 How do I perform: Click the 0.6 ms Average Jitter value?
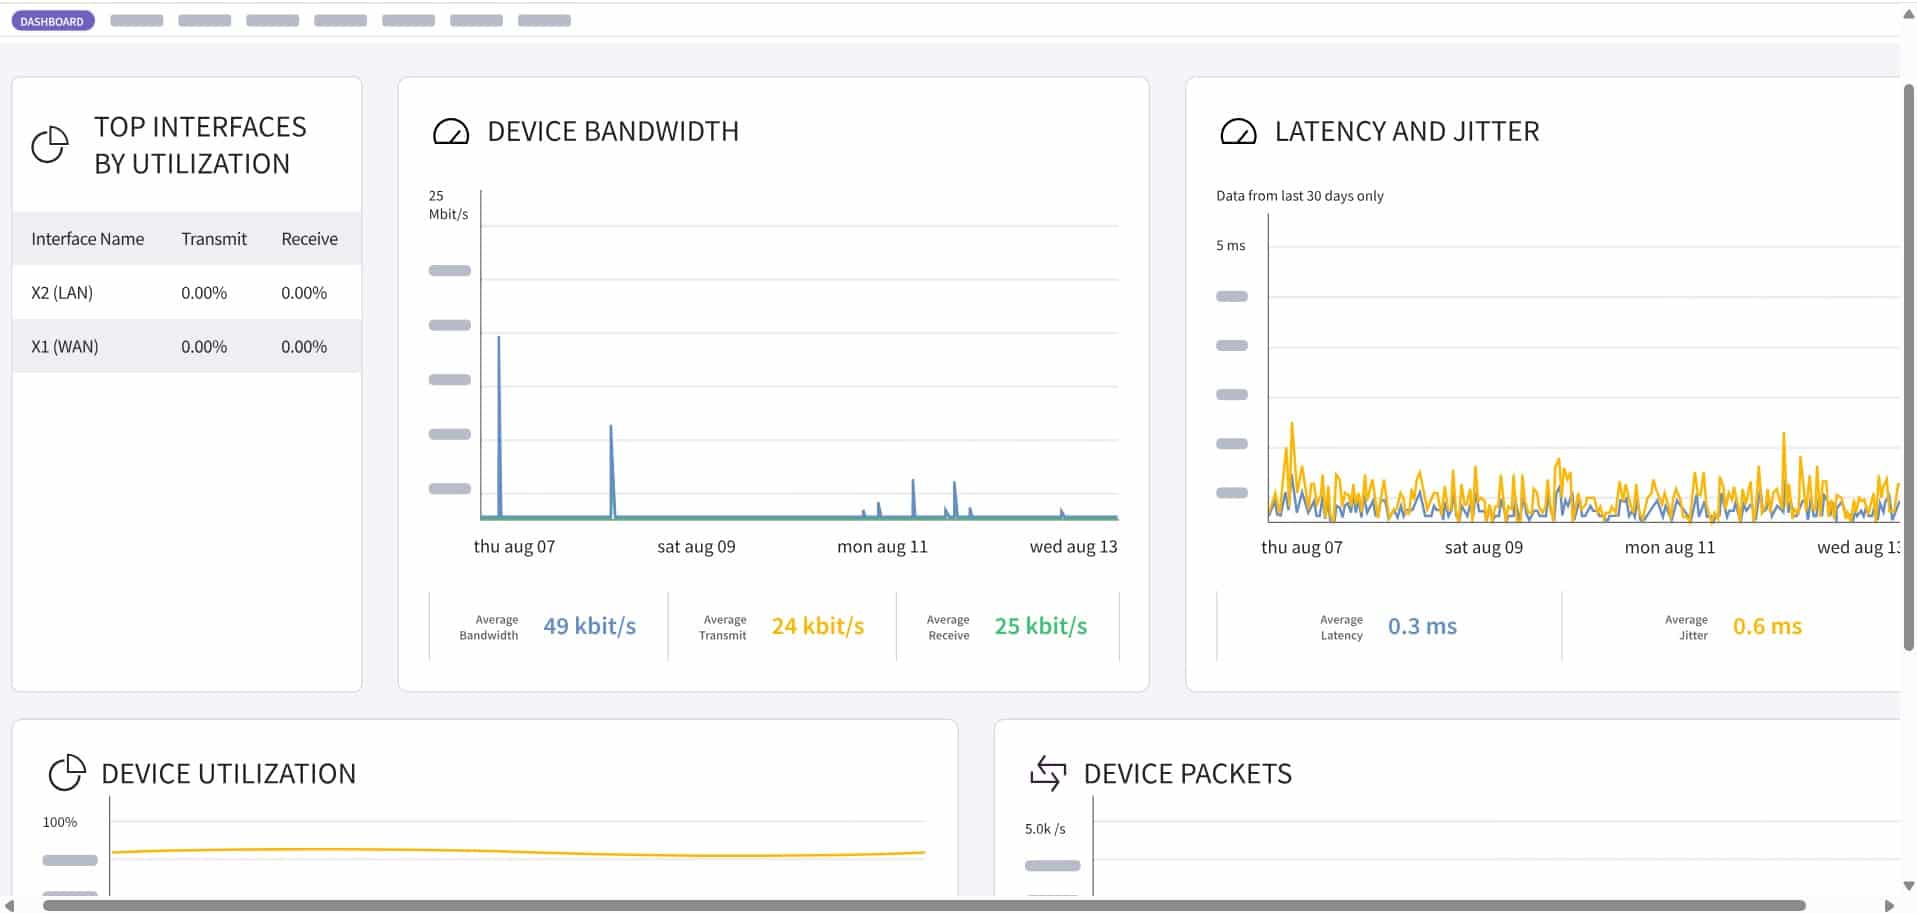pyautogui.click(x=1768, y=625)
